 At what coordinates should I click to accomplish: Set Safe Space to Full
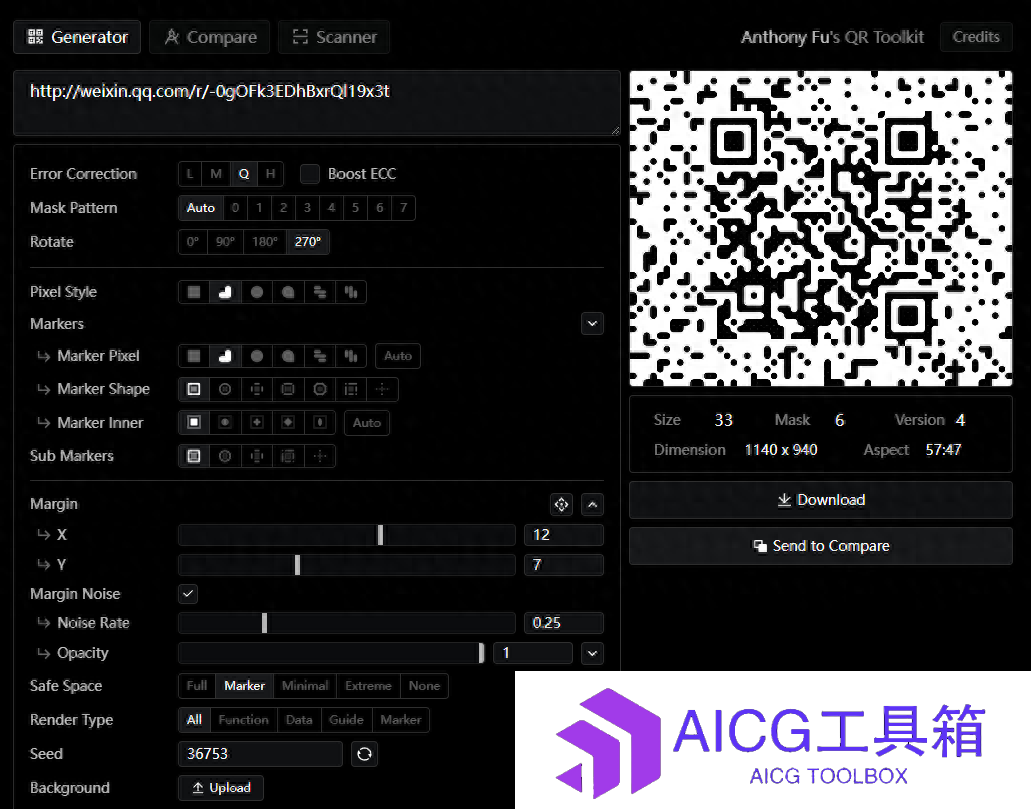(197, 686)
